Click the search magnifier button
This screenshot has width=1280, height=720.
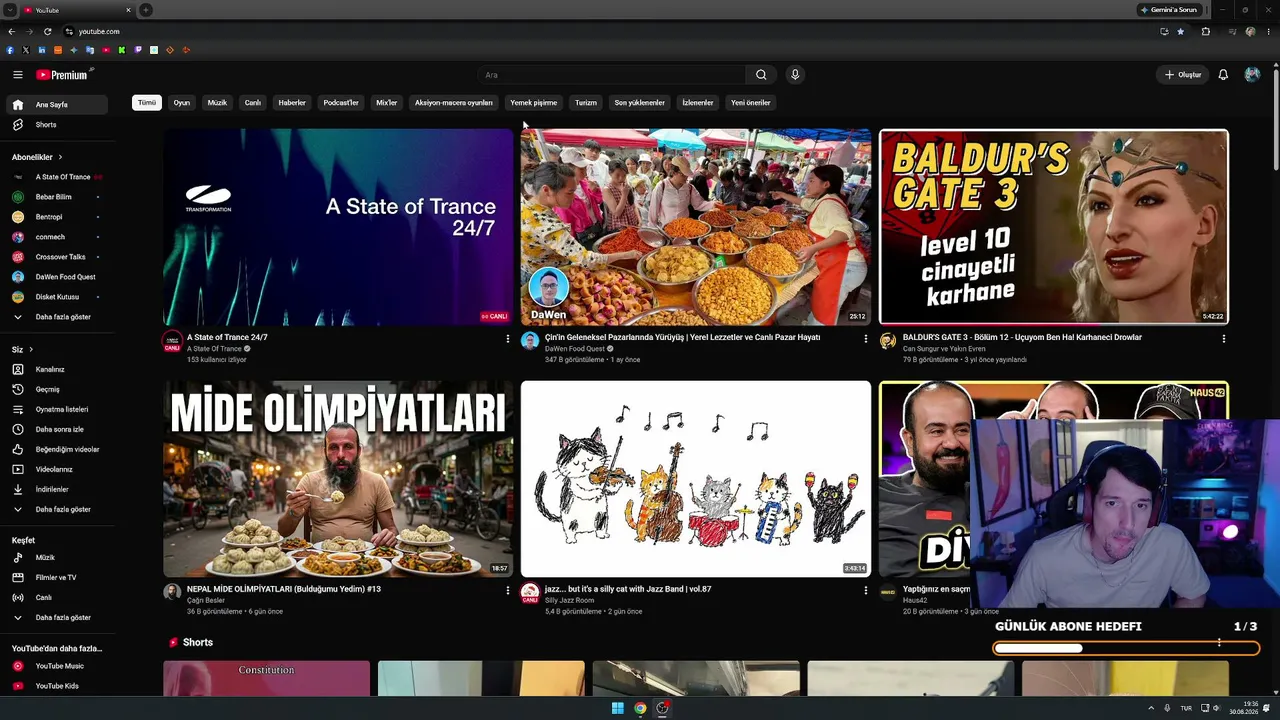pos(761,75)
